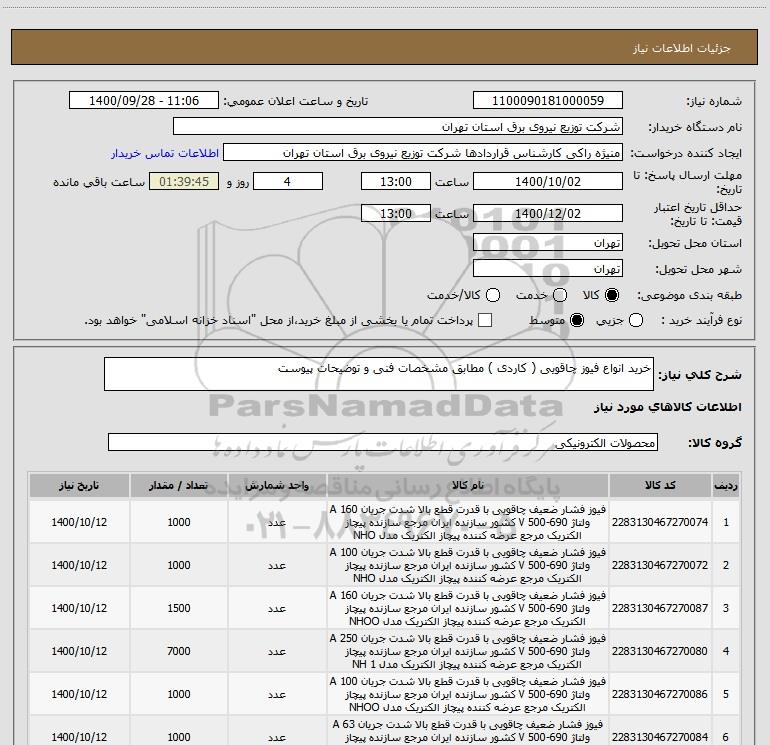770x745 pixels.
Task: Click the response deadline time 13:00 field
Action: coord(396,182)
